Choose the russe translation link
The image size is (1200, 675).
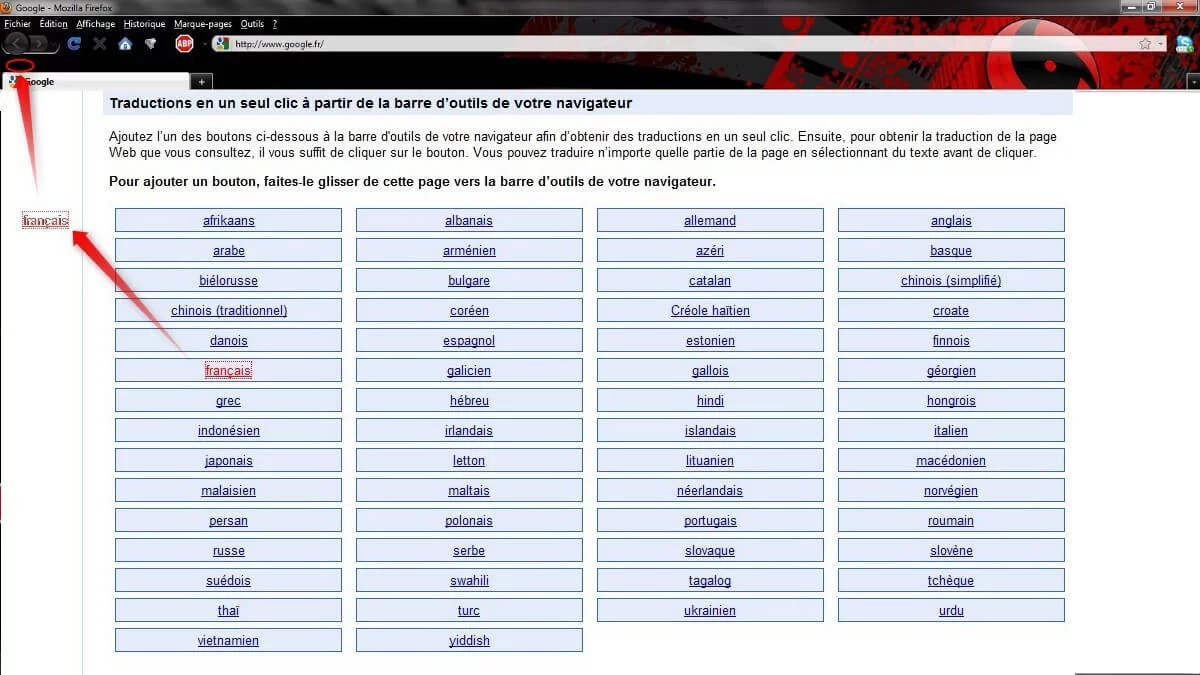pyautogui.click(x=229, y=551)
